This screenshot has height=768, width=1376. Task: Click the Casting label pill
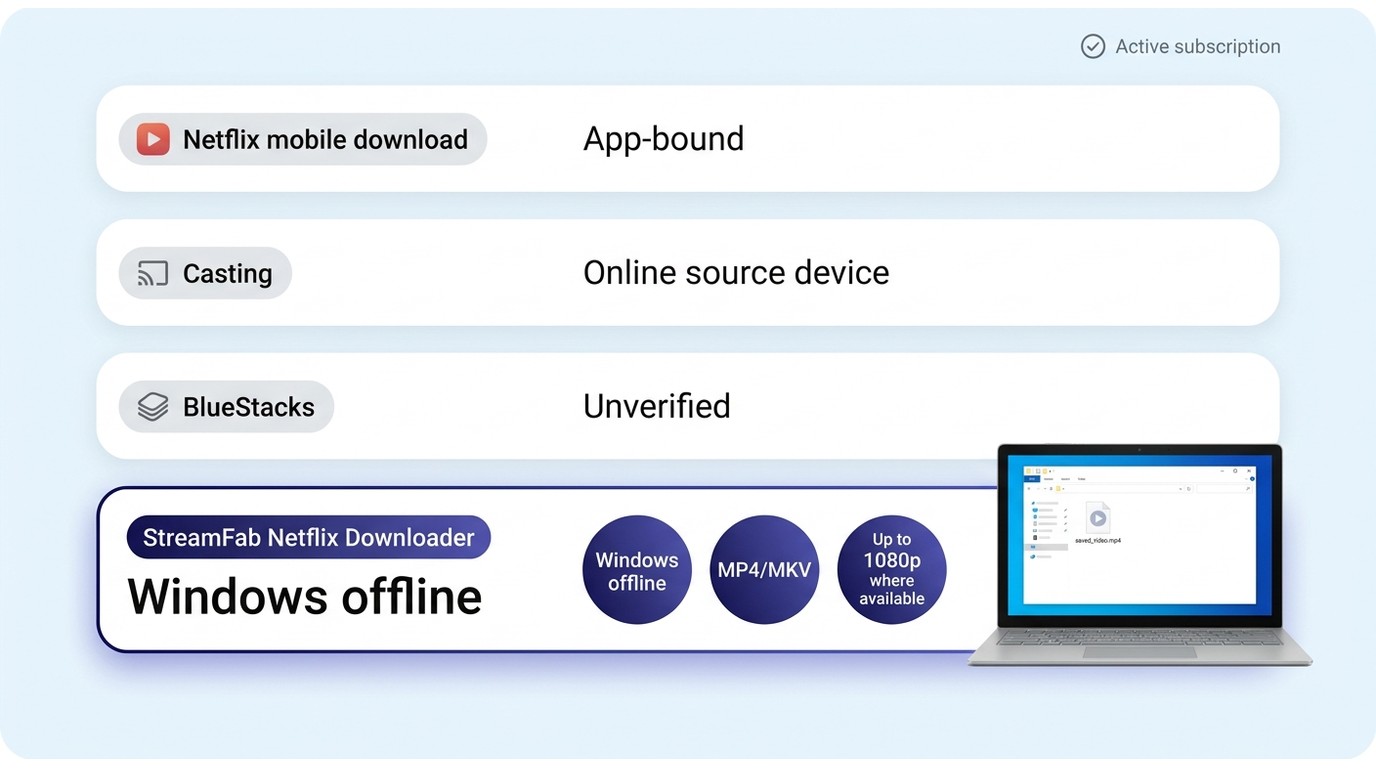click(x=205, y=273)
